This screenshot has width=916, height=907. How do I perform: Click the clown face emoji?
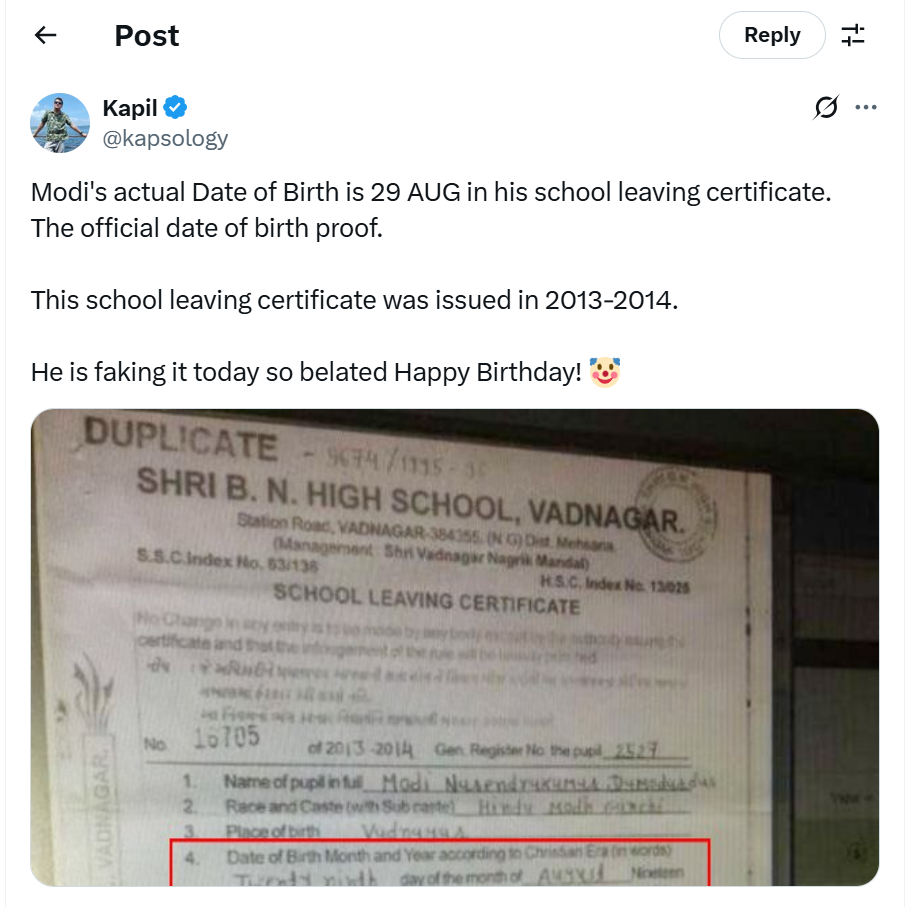tap(604, 372)
